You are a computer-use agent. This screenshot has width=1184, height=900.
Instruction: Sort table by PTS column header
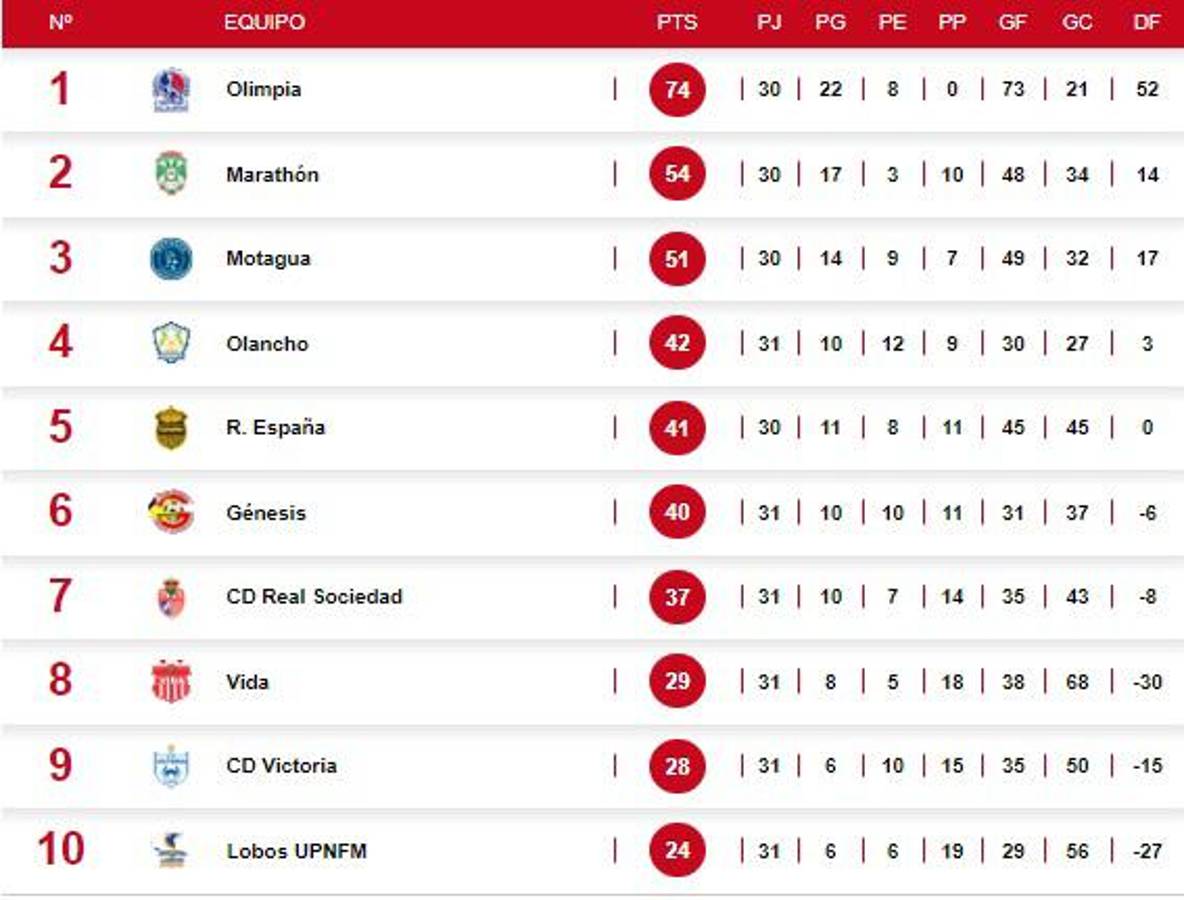click(677, 22)
